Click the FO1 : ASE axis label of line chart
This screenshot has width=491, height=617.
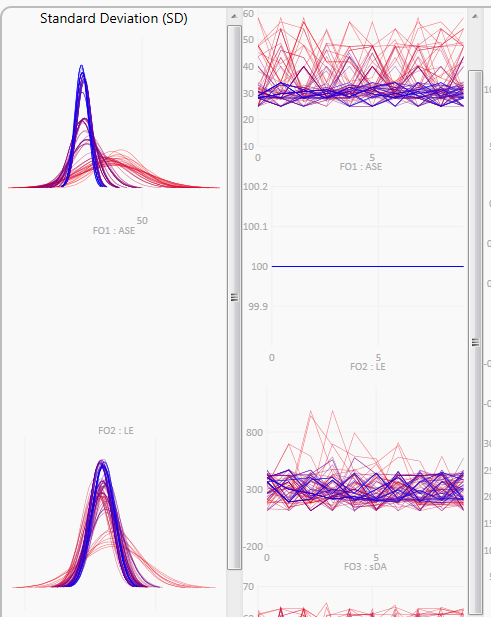[361, 166]
